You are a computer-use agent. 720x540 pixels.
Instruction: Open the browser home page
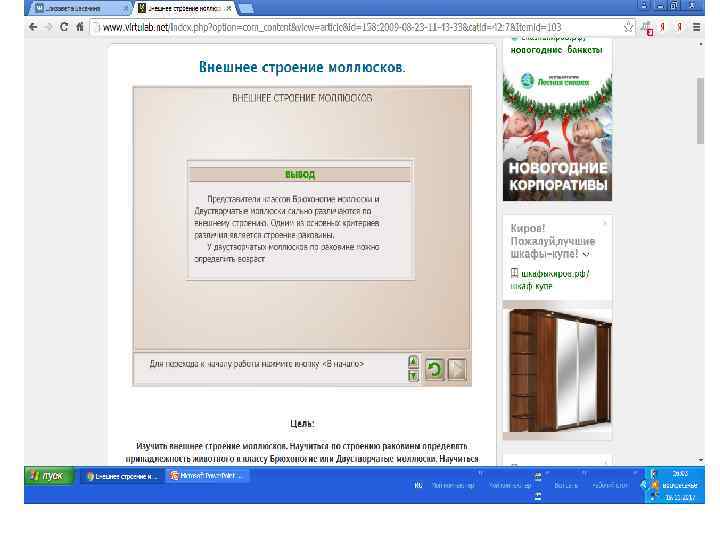[x=79, y=27]
